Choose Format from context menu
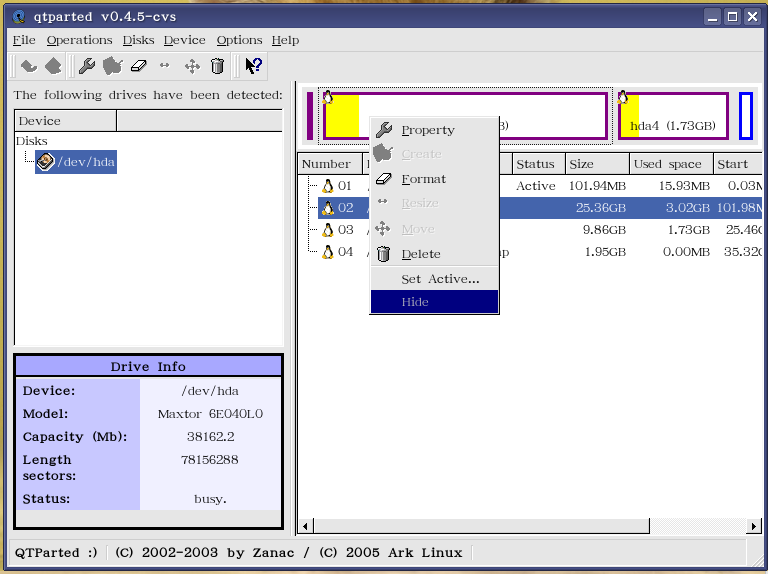Screen dimensions: 768x574 click(x=434, y=179)
